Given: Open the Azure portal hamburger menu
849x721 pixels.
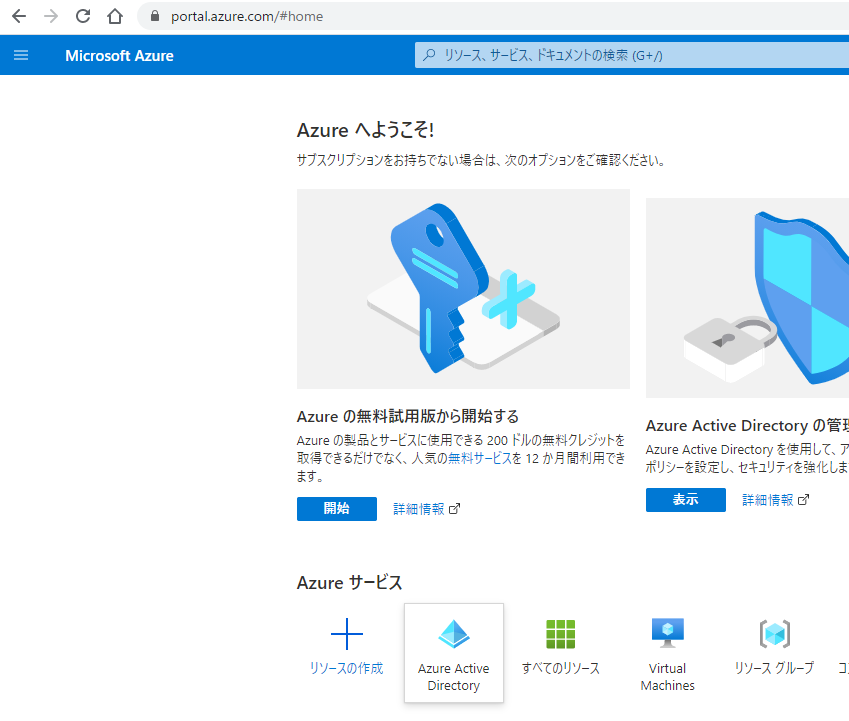Looking at the screenshot, I should (21, 55).
